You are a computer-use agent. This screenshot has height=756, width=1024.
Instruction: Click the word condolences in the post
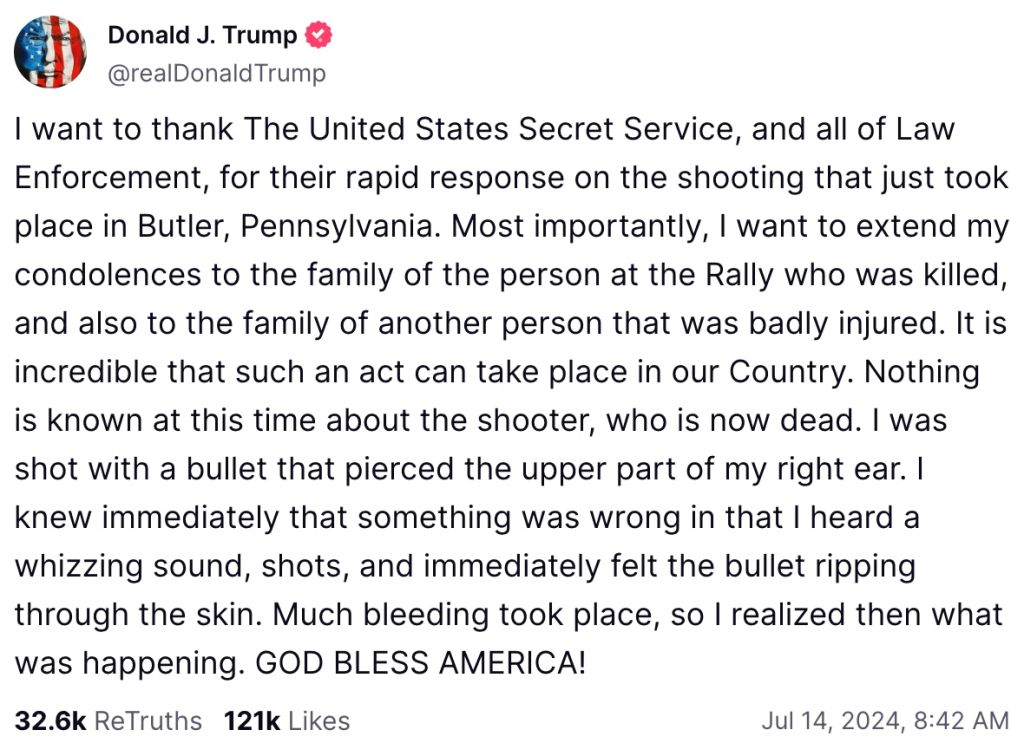tap(108, 275)
